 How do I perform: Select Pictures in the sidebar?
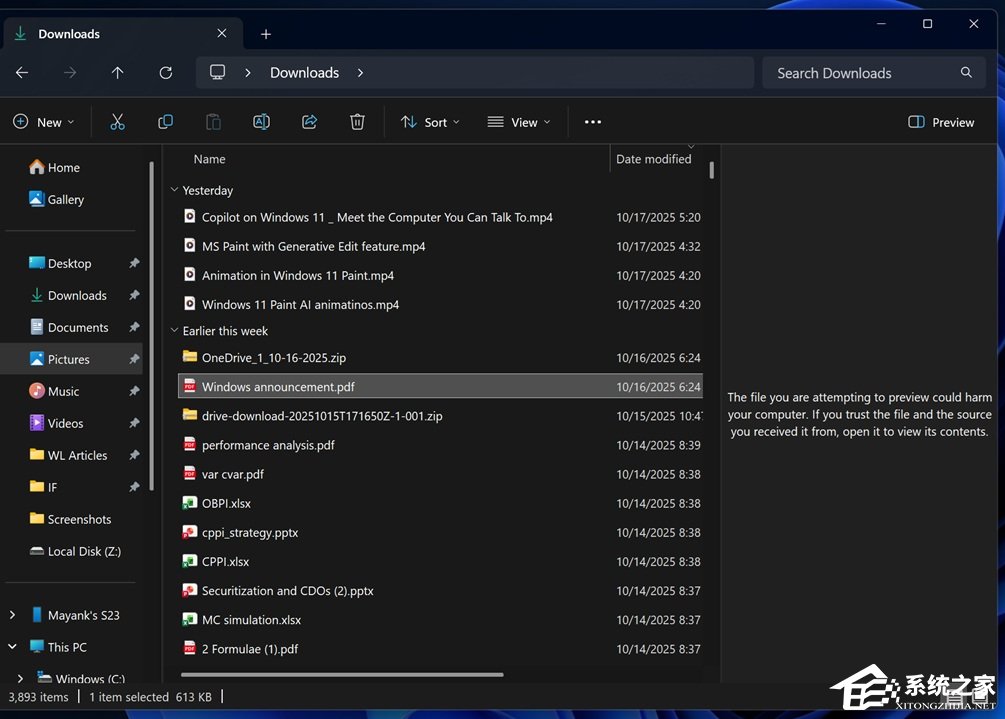click(68, 359)
